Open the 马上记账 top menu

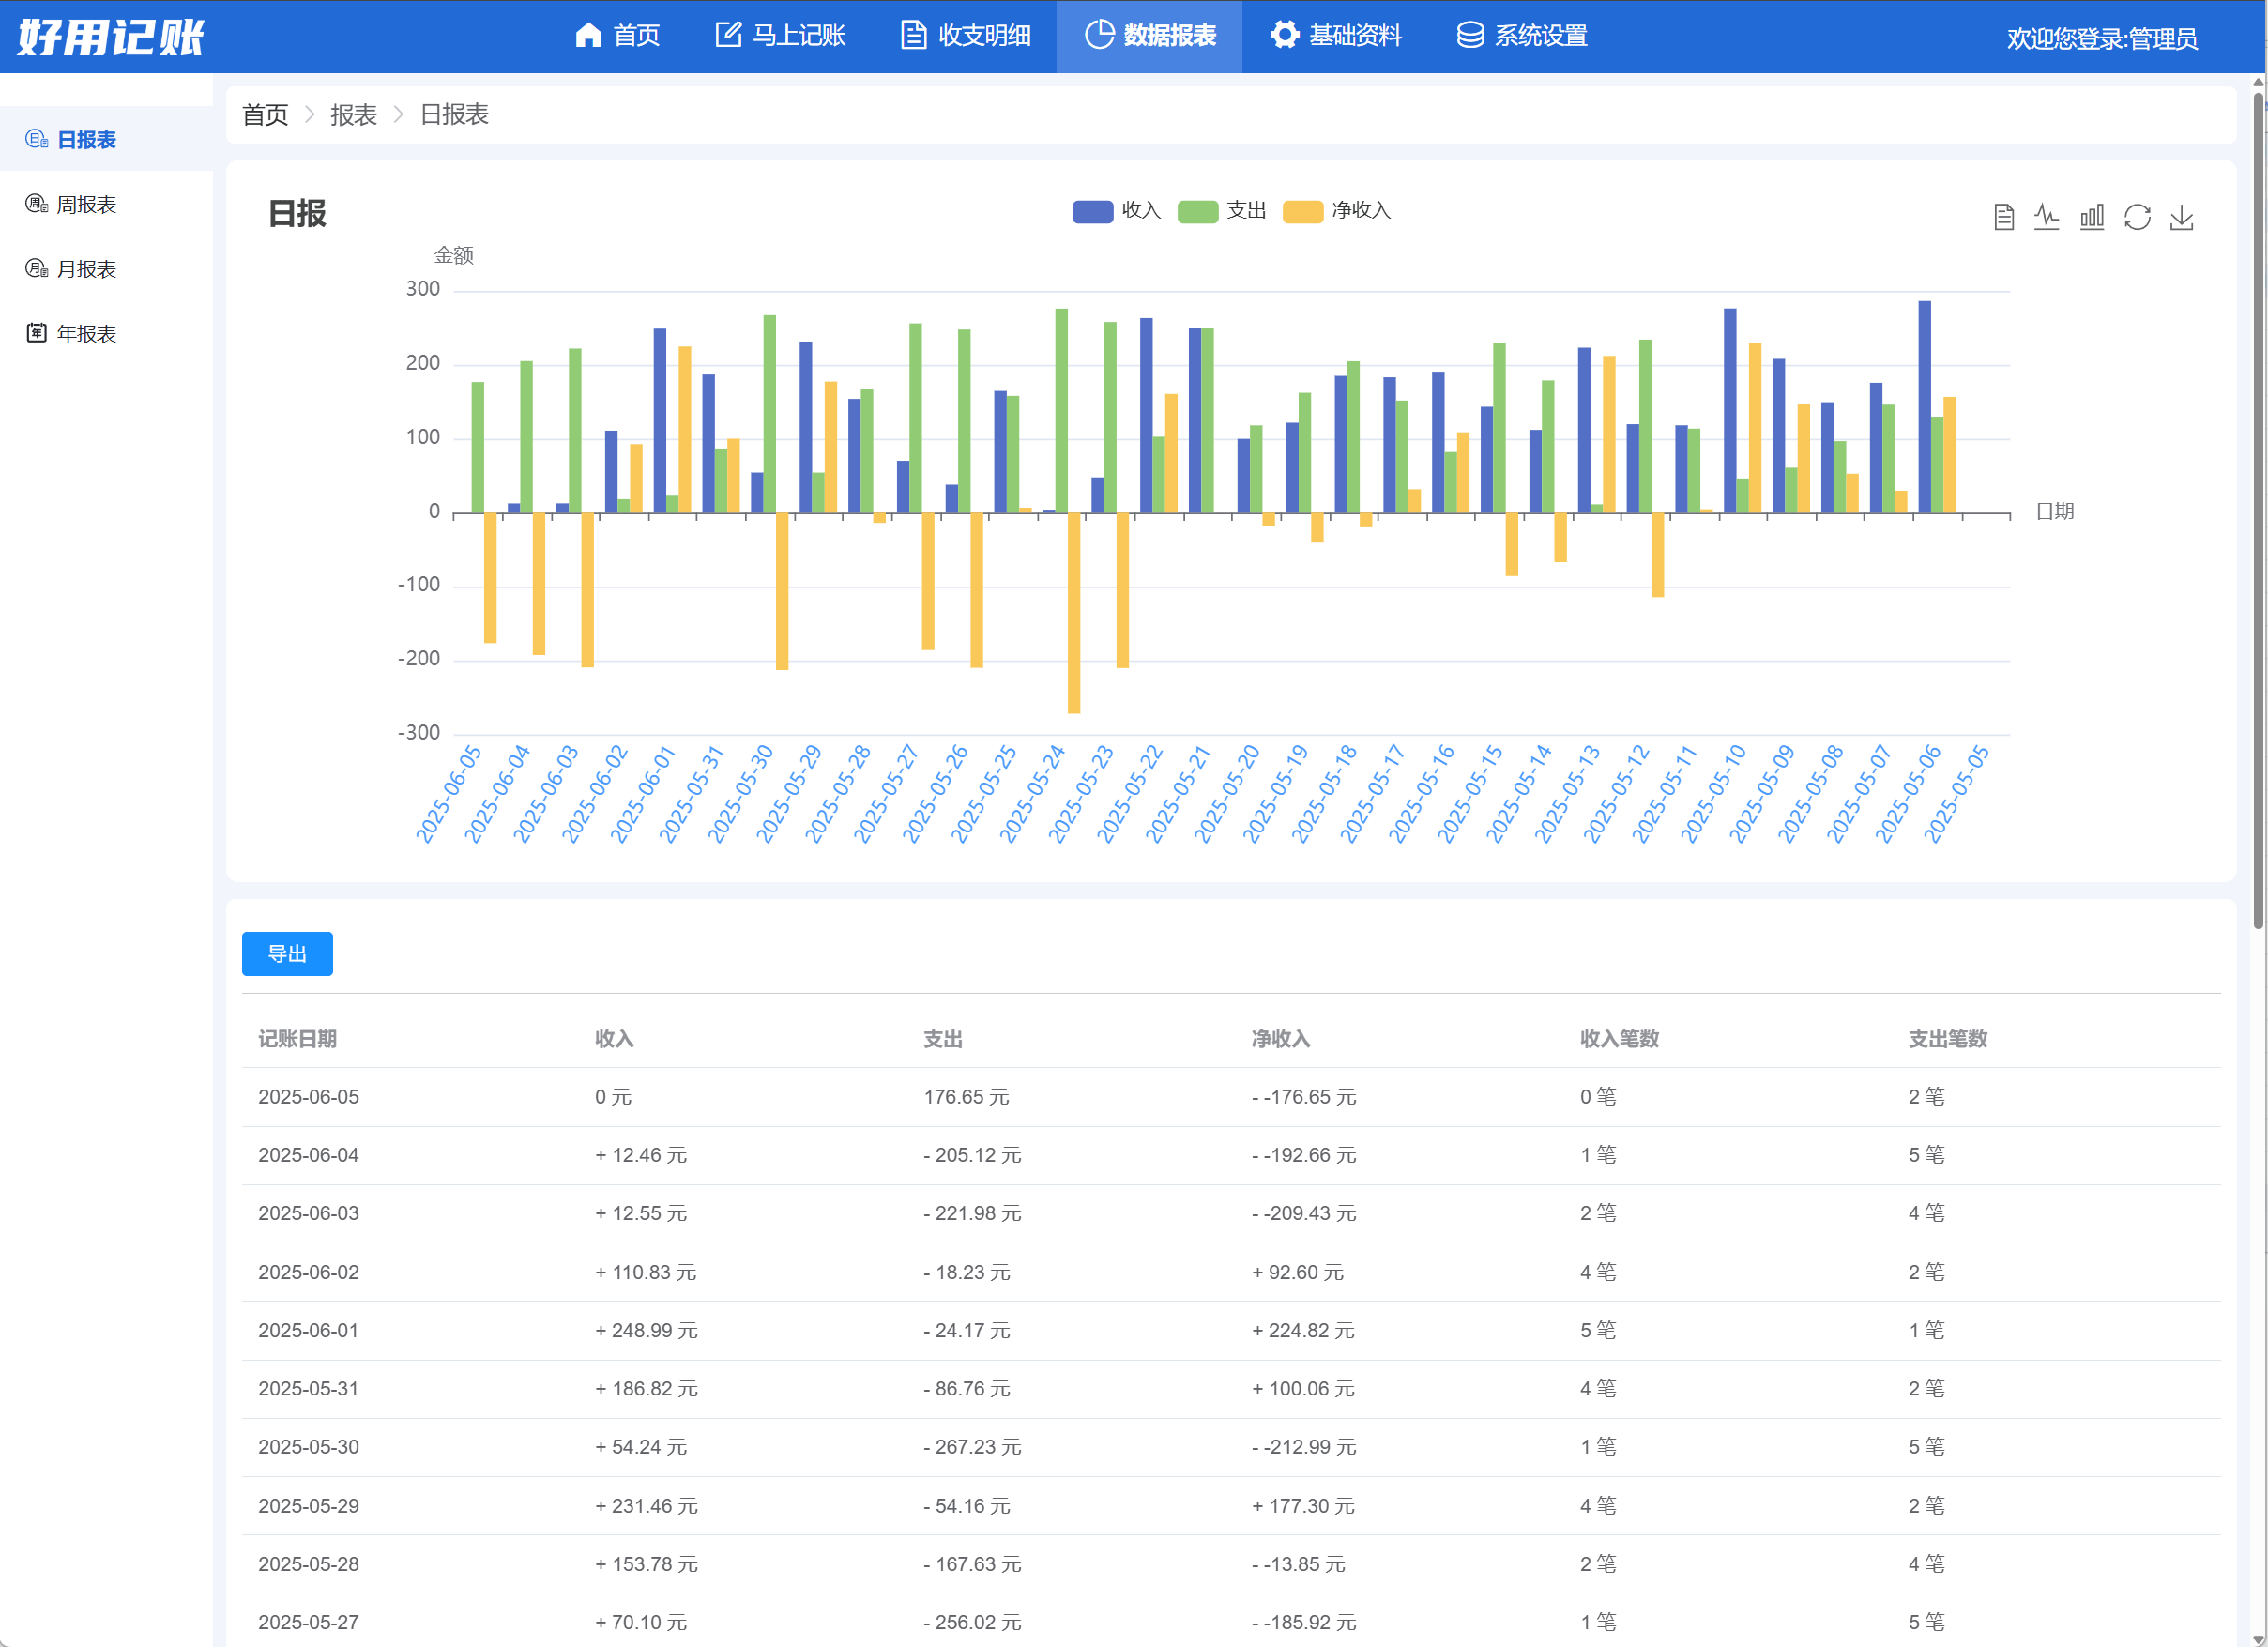click(x=780, y=36)
